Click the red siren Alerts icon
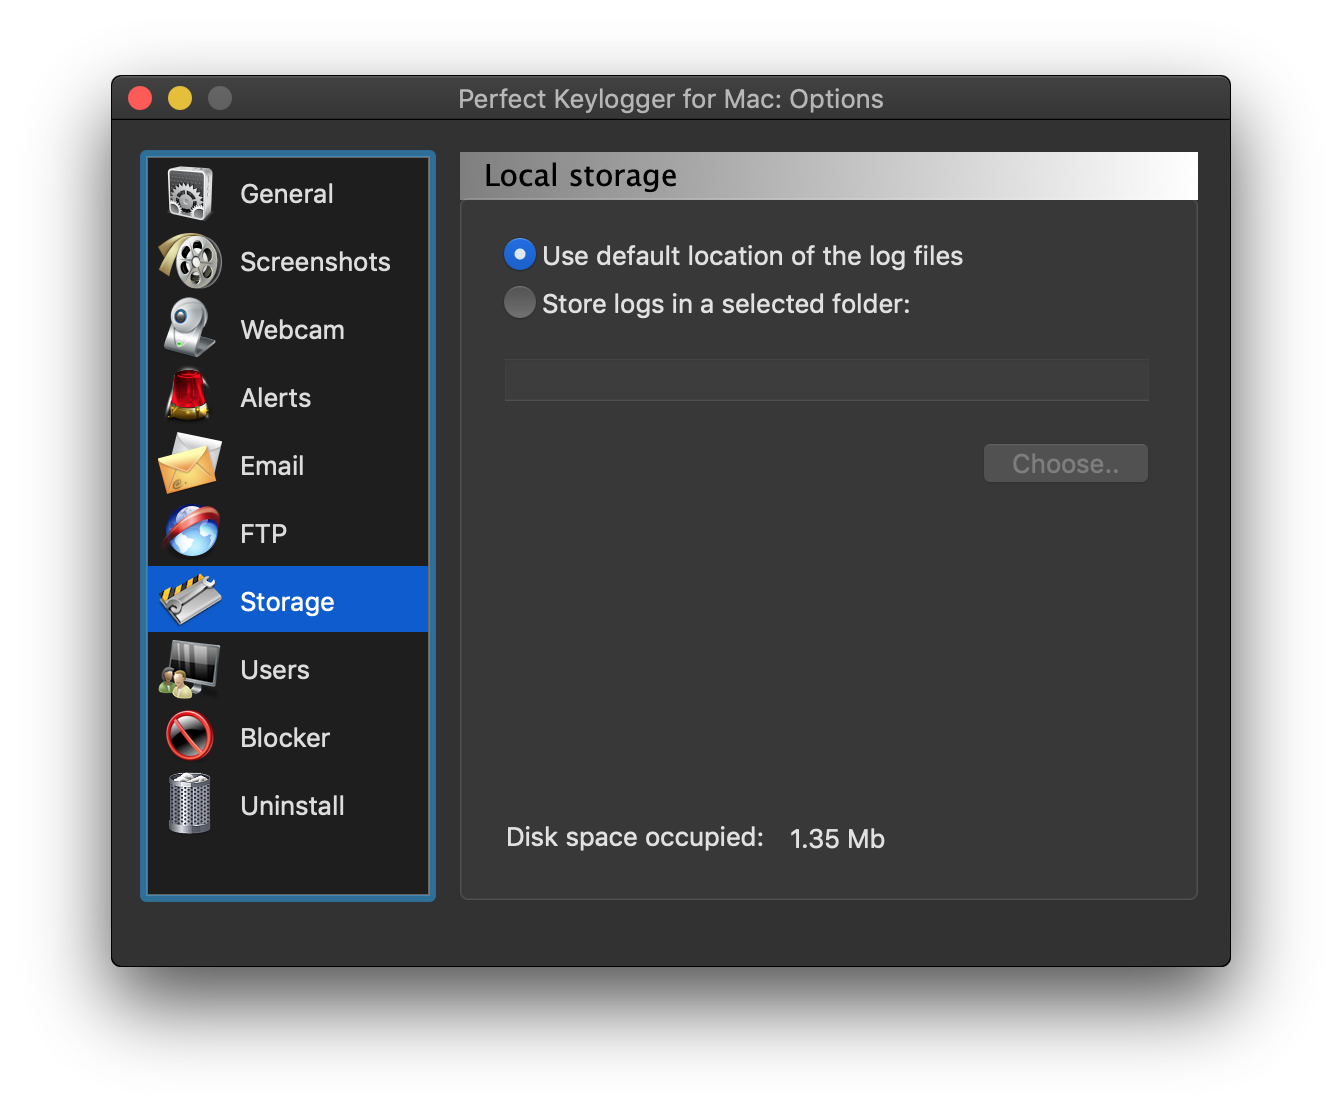The width and height of the screenshot is (1342, 1114). [x=189, y=397]
